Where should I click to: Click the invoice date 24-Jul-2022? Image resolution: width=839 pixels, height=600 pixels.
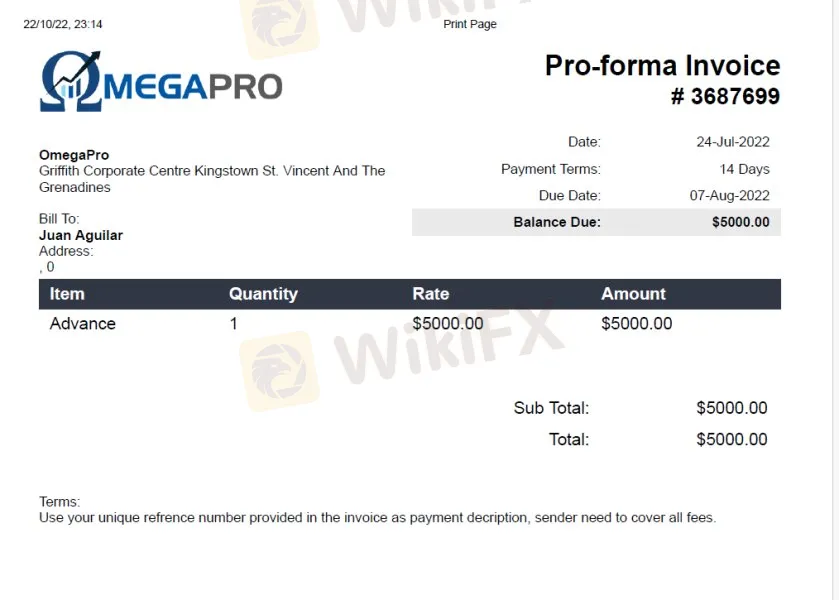(x=733, y=142)
